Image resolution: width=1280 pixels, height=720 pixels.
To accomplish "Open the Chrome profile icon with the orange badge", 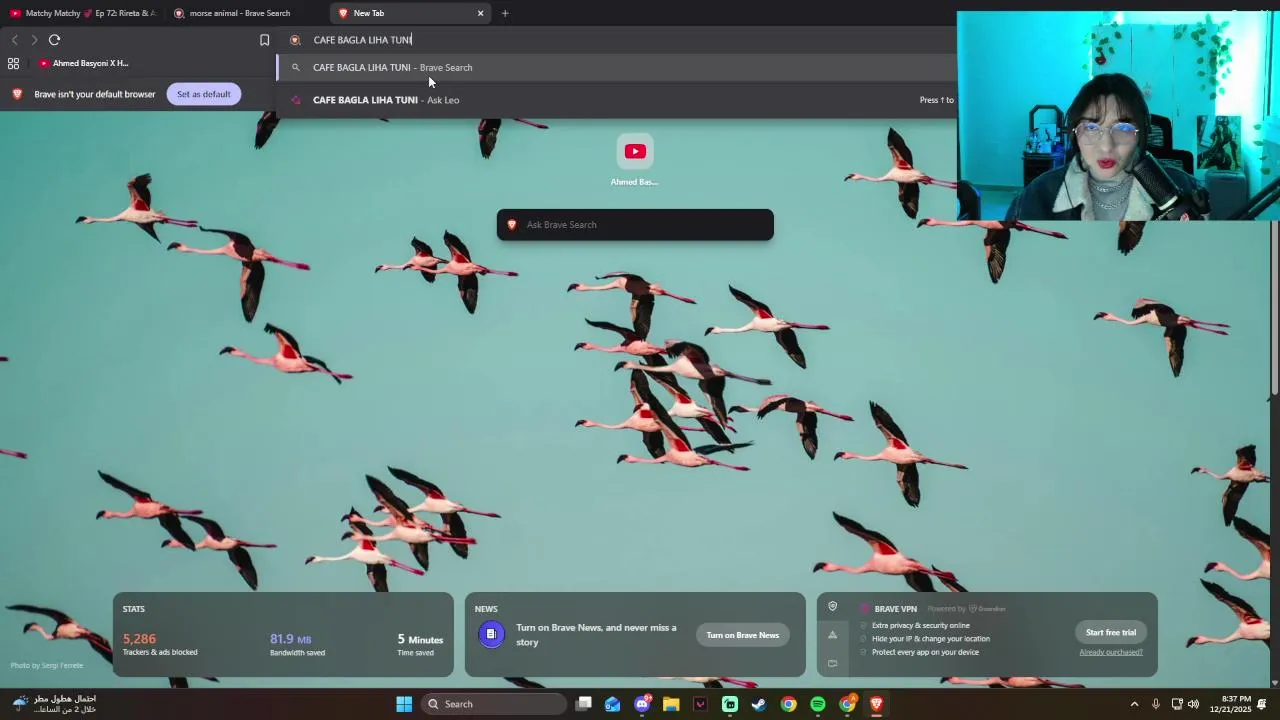I will [847, 704].
